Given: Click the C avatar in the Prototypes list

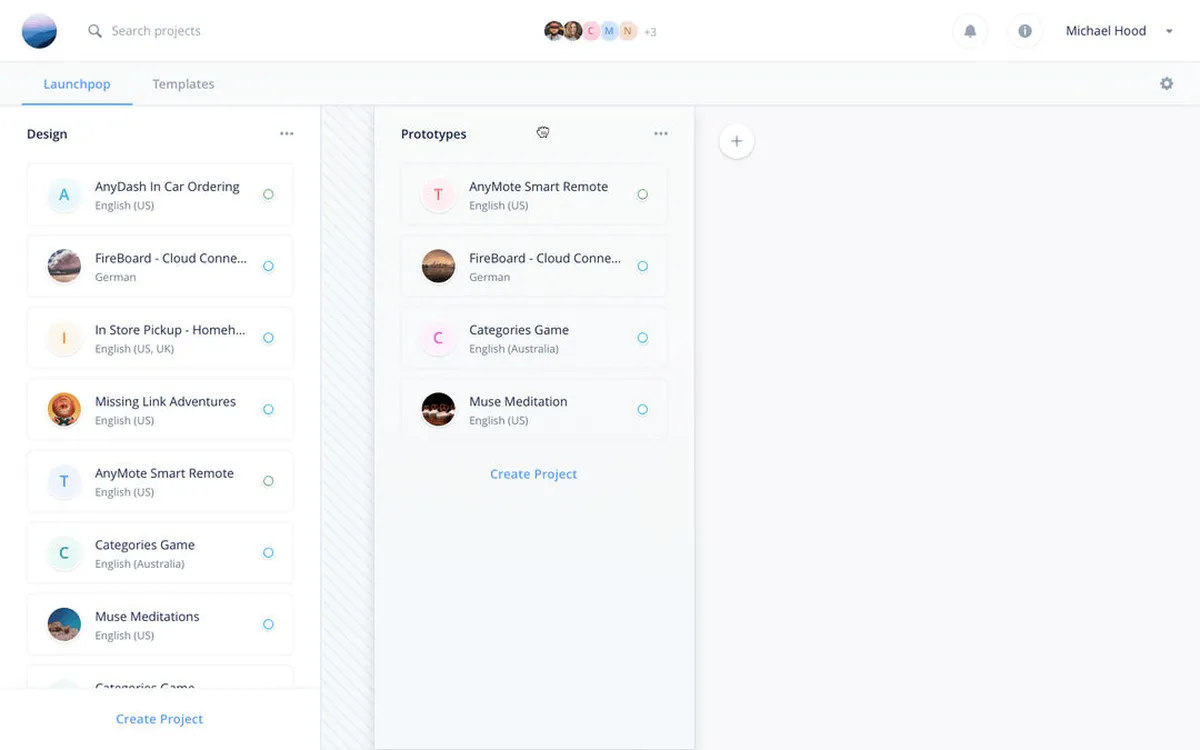Looking at the screenshot, I should coord(438,338).
